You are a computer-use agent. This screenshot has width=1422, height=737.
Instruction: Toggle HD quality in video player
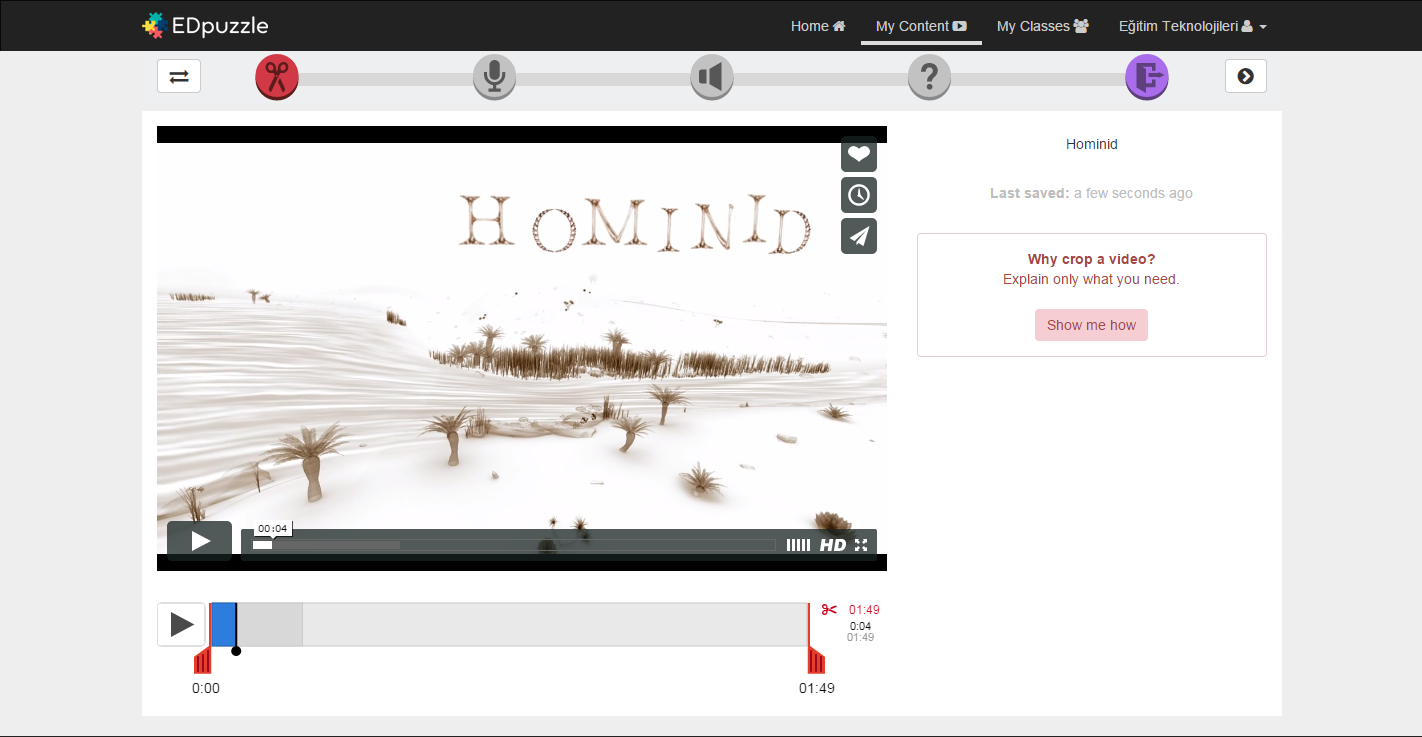(833, 545)
